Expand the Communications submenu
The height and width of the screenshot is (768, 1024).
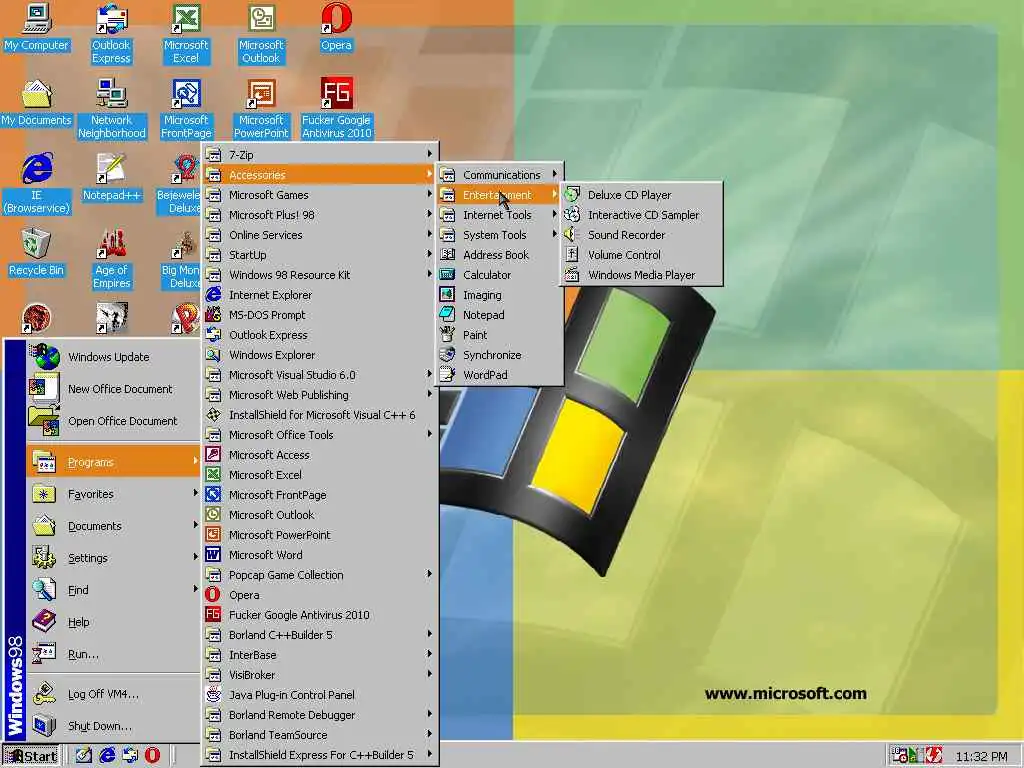pos(500,175)
